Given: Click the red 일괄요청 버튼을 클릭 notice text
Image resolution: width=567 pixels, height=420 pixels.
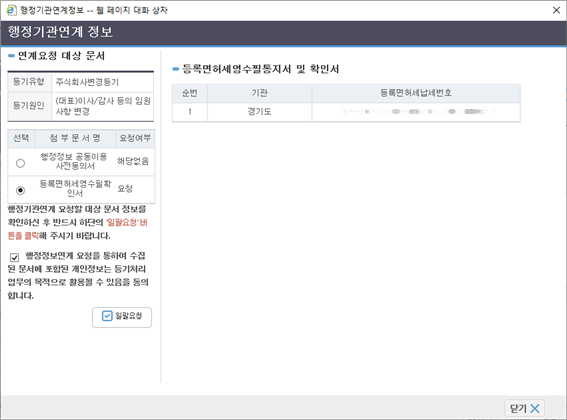Looking at the screenshot, I should (x=77, y=229).
